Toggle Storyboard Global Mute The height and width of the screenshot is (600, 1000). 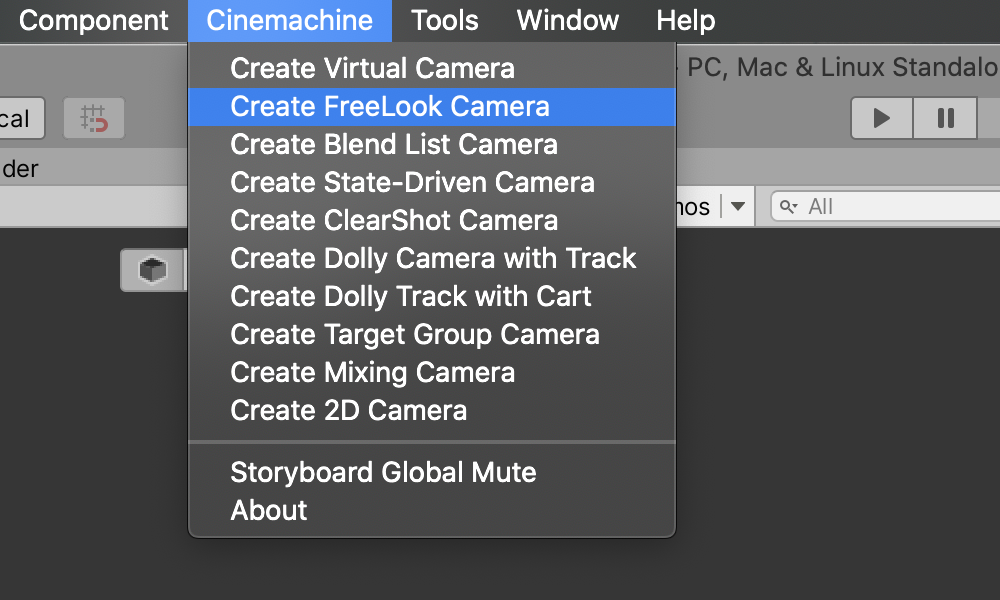coord(383,472)
